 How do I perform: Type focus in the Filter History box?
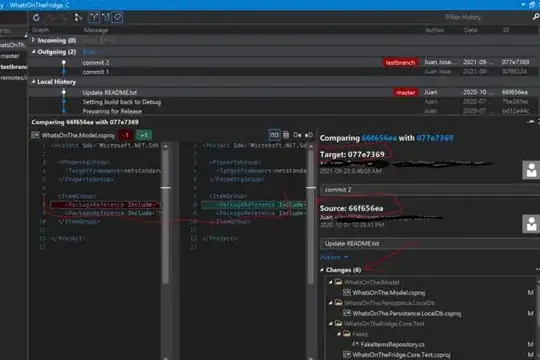coord(486,17)
